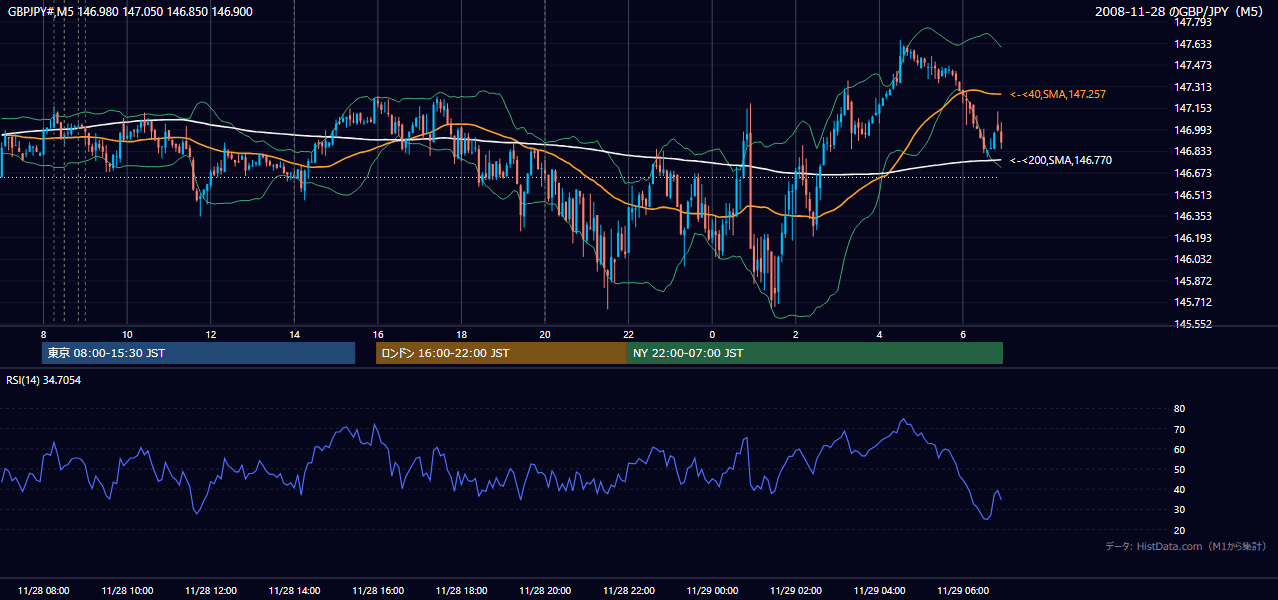
Task: Click price level 147.633 on the axis
Action: [1193, 44]
